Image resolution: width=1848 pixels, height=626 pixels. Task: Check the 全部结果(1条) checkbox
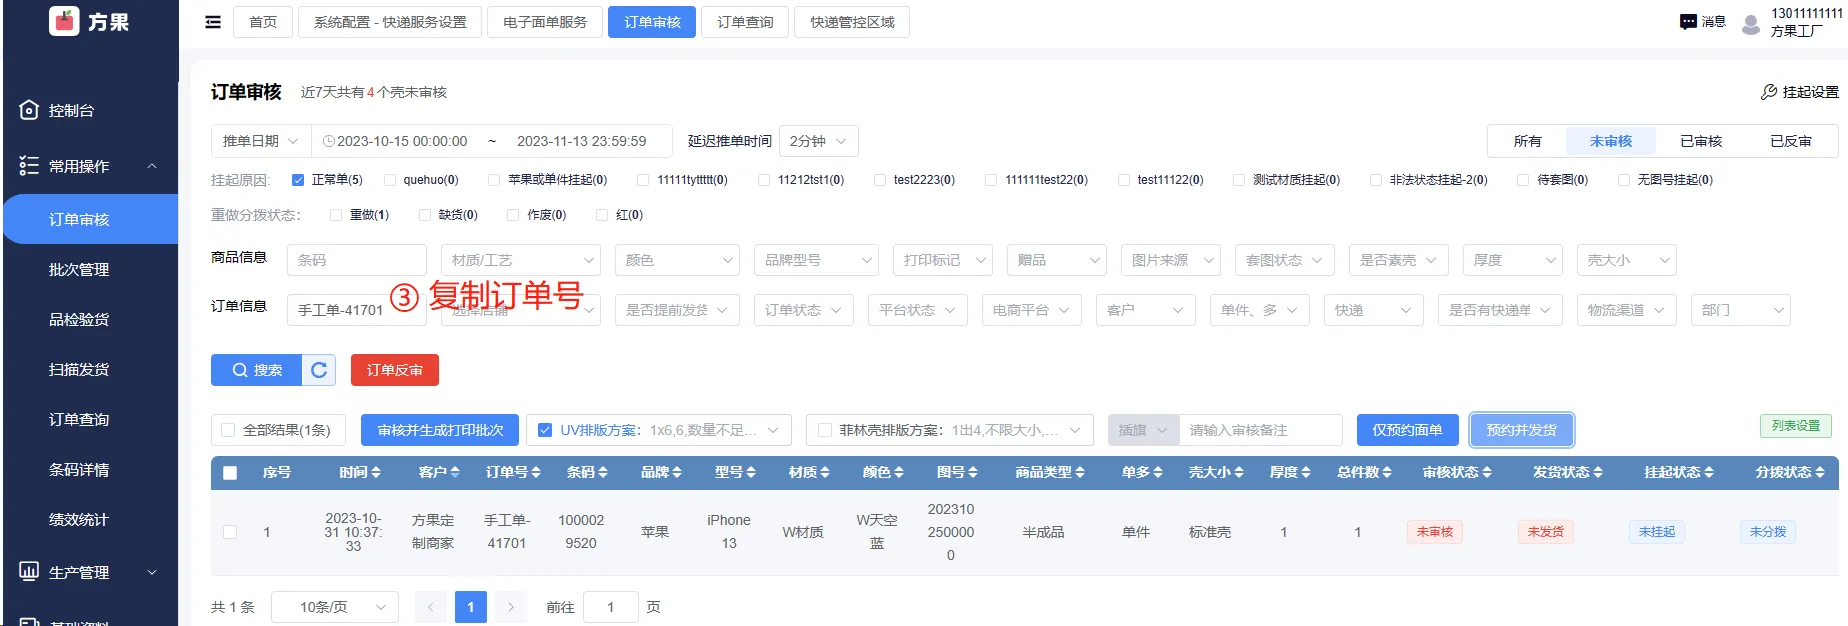[x=228, y=430]
